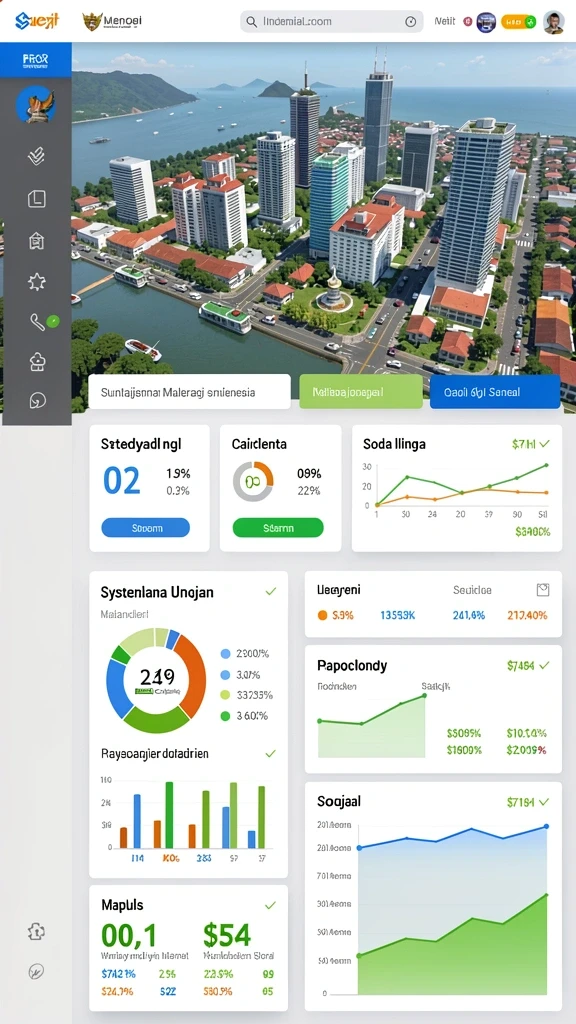Expand the Soda Ilinga value checkmark dropdown
576x1024 pixels.
(544, 443)
